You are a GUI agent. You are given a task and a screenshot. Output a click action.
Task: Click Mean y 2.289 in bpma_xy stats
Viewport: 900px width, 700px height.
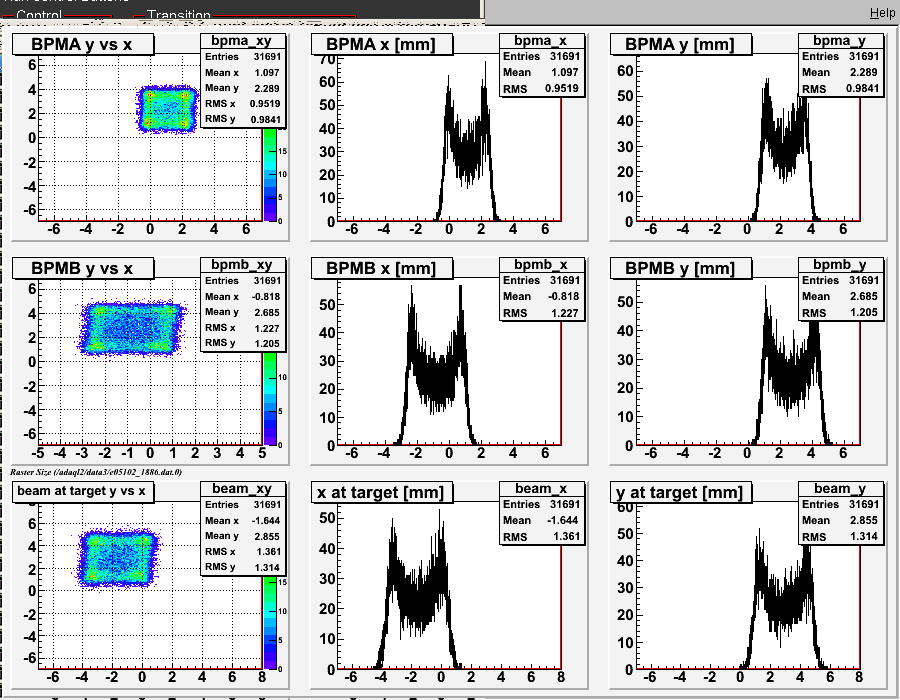click(242, 88)
